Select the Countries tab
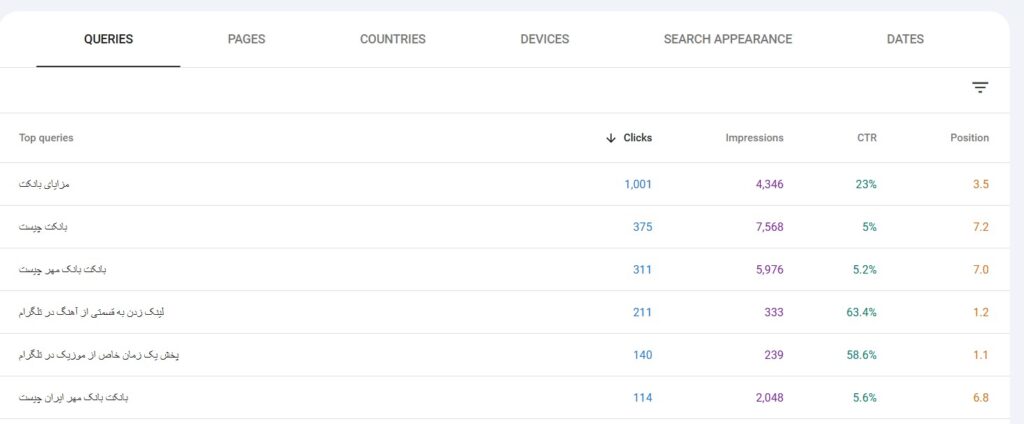The height and width of the screenshot is (424, 1024). click(392, 39)
